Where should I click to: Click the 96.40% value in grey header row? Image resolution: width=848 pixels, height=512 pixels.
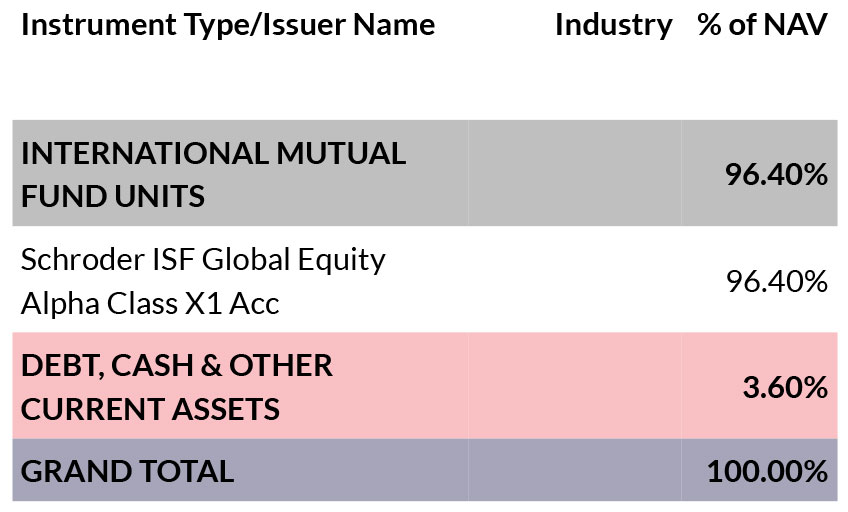coord(776,175)
